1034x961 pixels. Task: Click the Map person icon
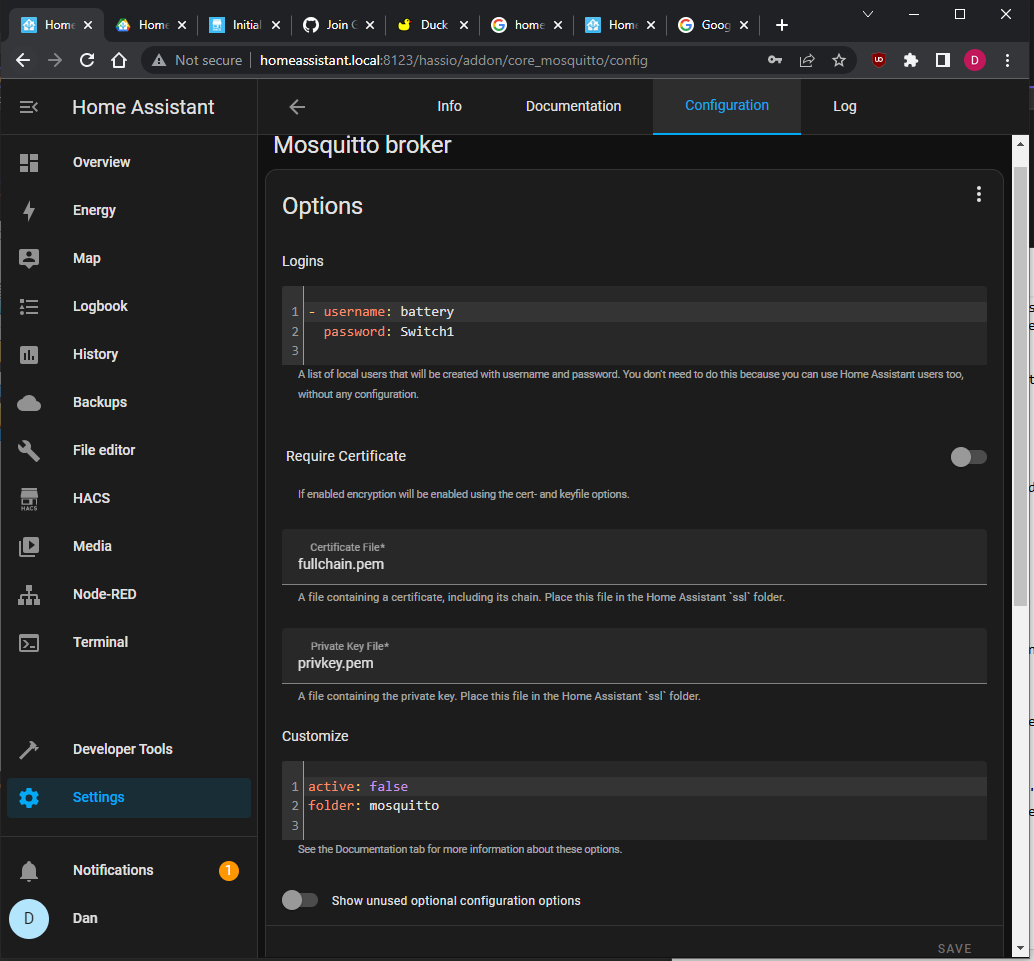tap(29, 259)
